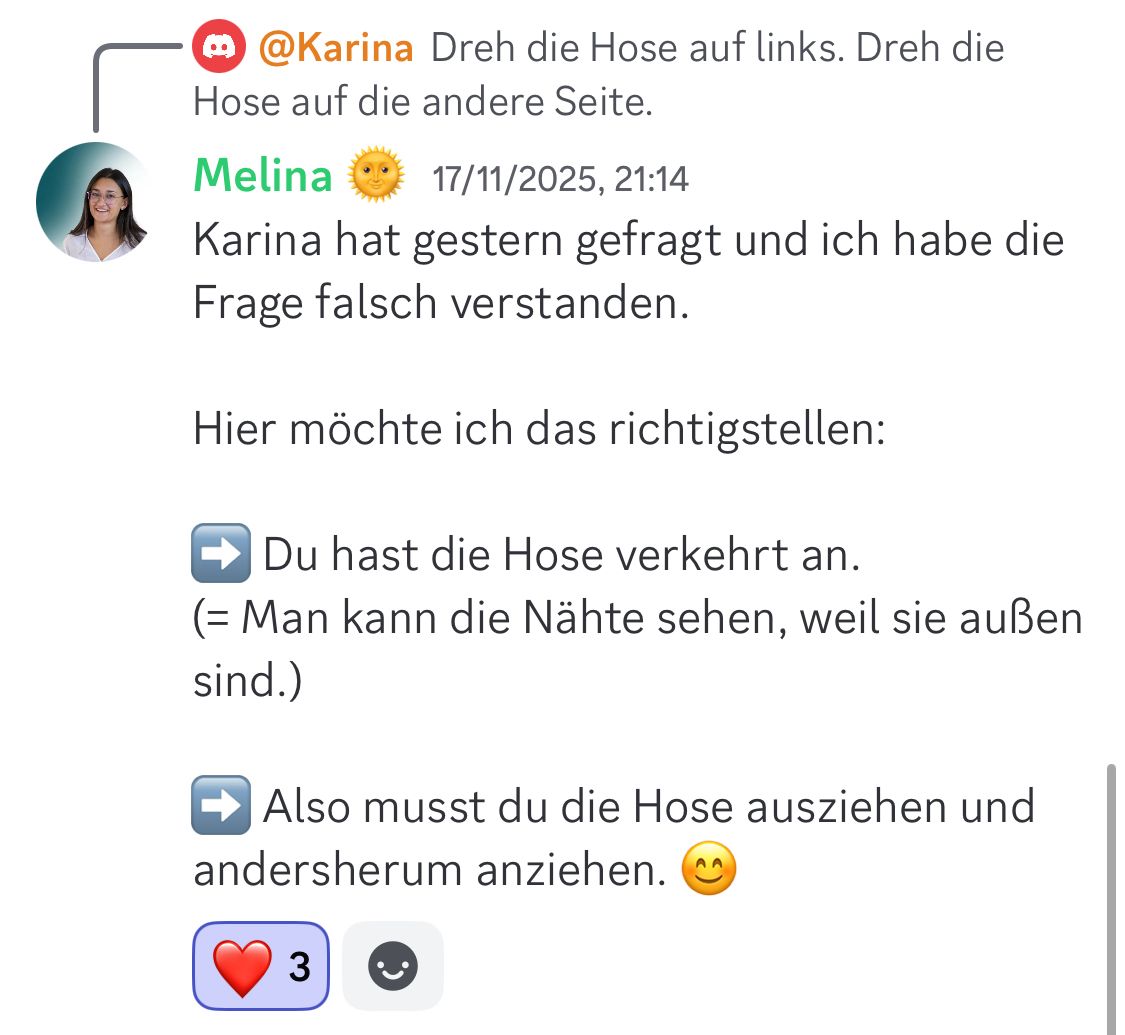Screen dimensions: 1125x1035
Task: Click the arrow emoji before "Also musst"
Action: (220, 808)
